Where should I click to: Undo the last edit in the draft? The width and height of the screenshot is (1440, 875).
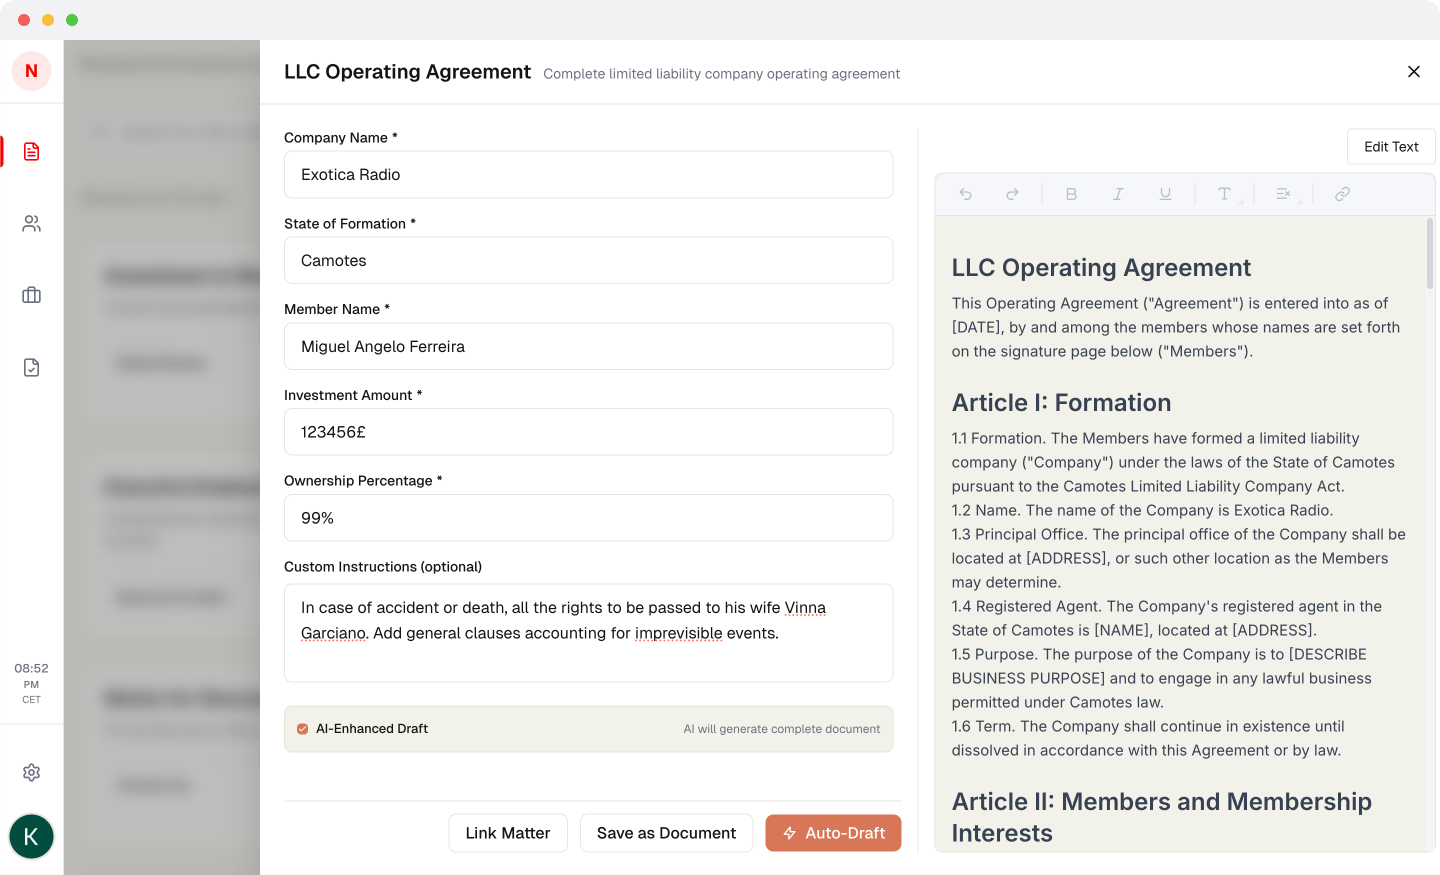pyautogui.click(x=965, y=193)
